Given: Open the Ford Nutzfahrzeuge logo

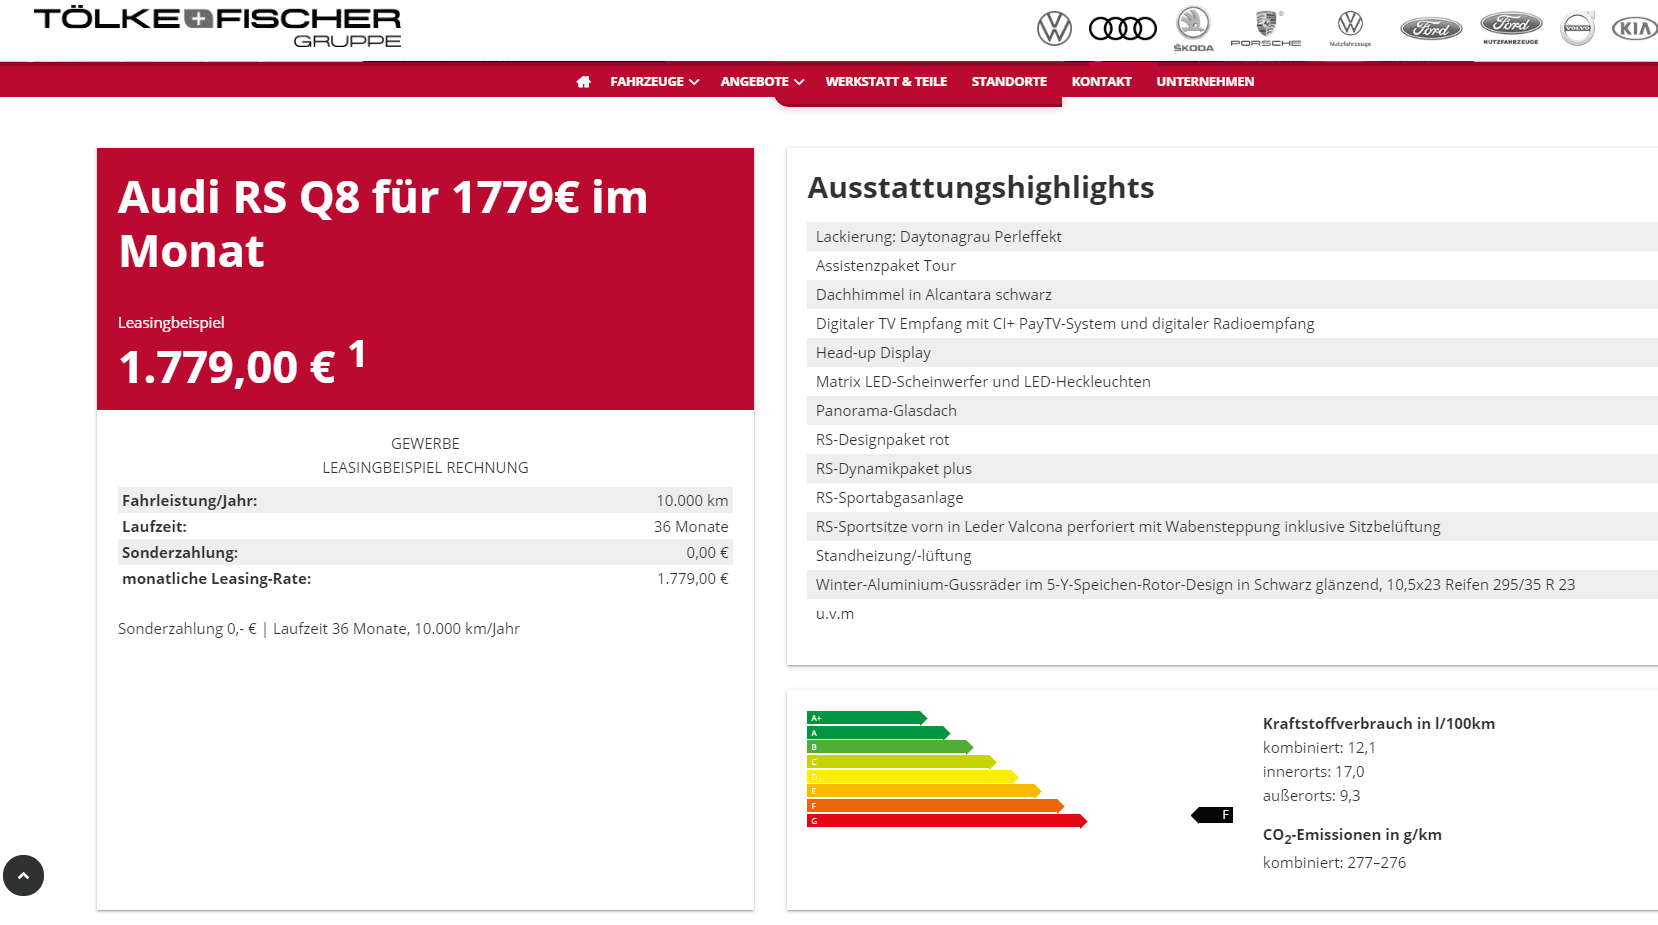Looking at the screenshot, I should pos(1511,28).
